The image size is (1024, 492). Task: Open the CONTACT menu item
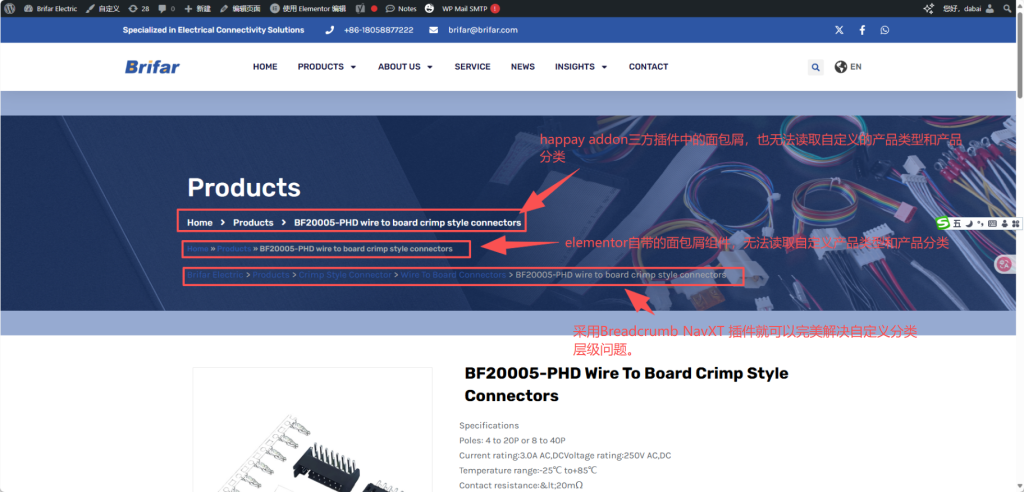[x=648, y=67]
